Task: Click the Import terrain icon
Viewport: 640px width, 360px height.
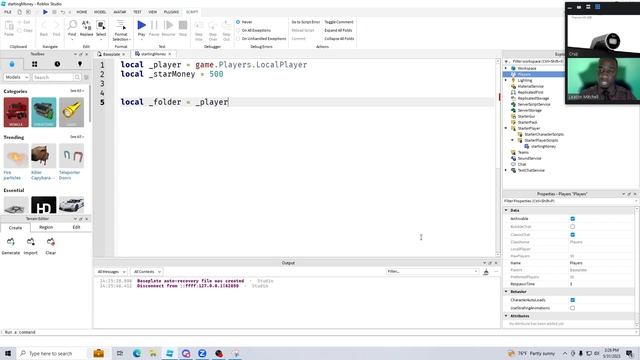Action: pos(31,242)
